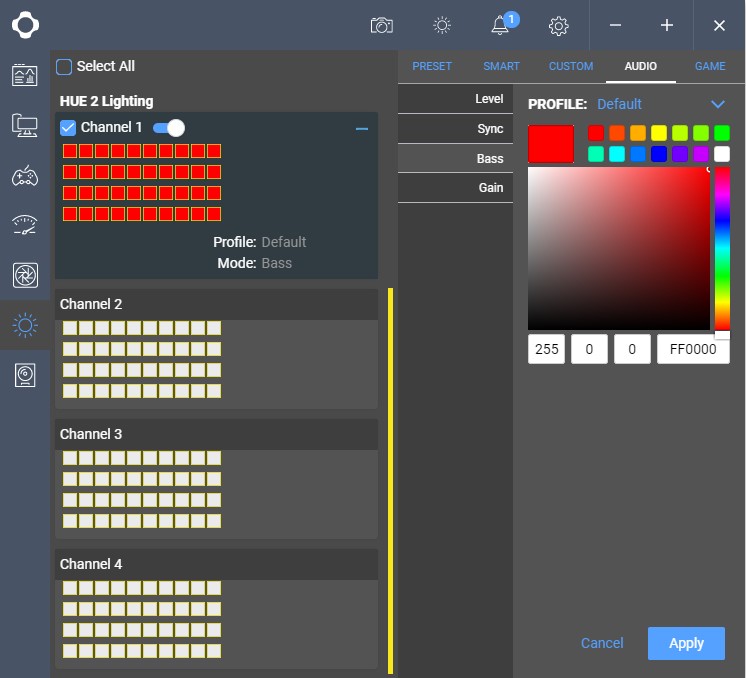The width and height of the screenshot is (746, 678).
Task: Turn off the Channel 1 toggle switch
Action: tap(169, 128)
